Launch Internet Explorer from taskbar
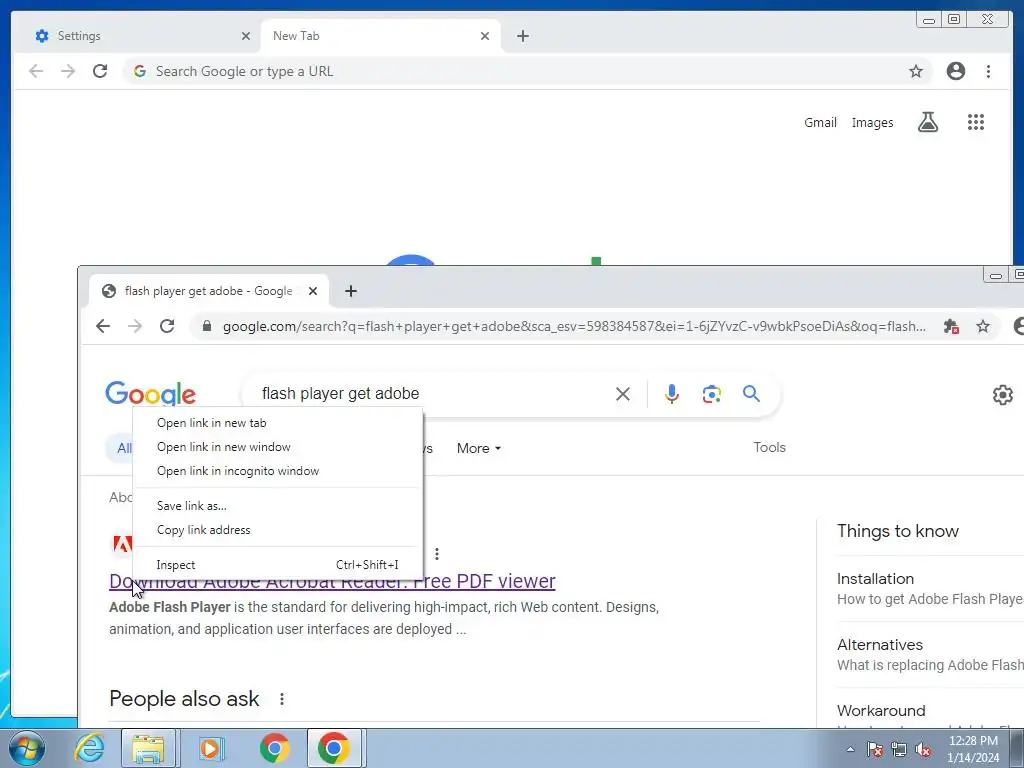 (x=89, y=748)
